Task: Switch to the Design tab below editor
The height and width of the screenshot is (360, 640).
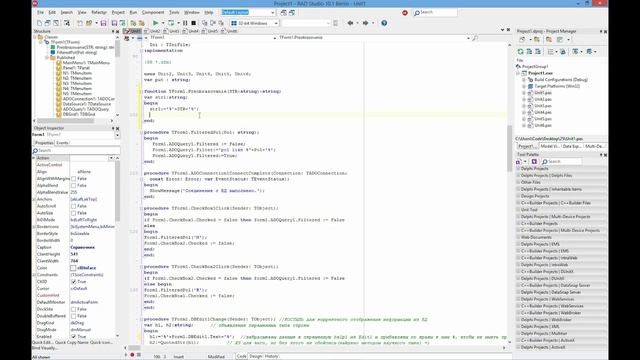Action: pyautogui.click(x=256, y=356)
